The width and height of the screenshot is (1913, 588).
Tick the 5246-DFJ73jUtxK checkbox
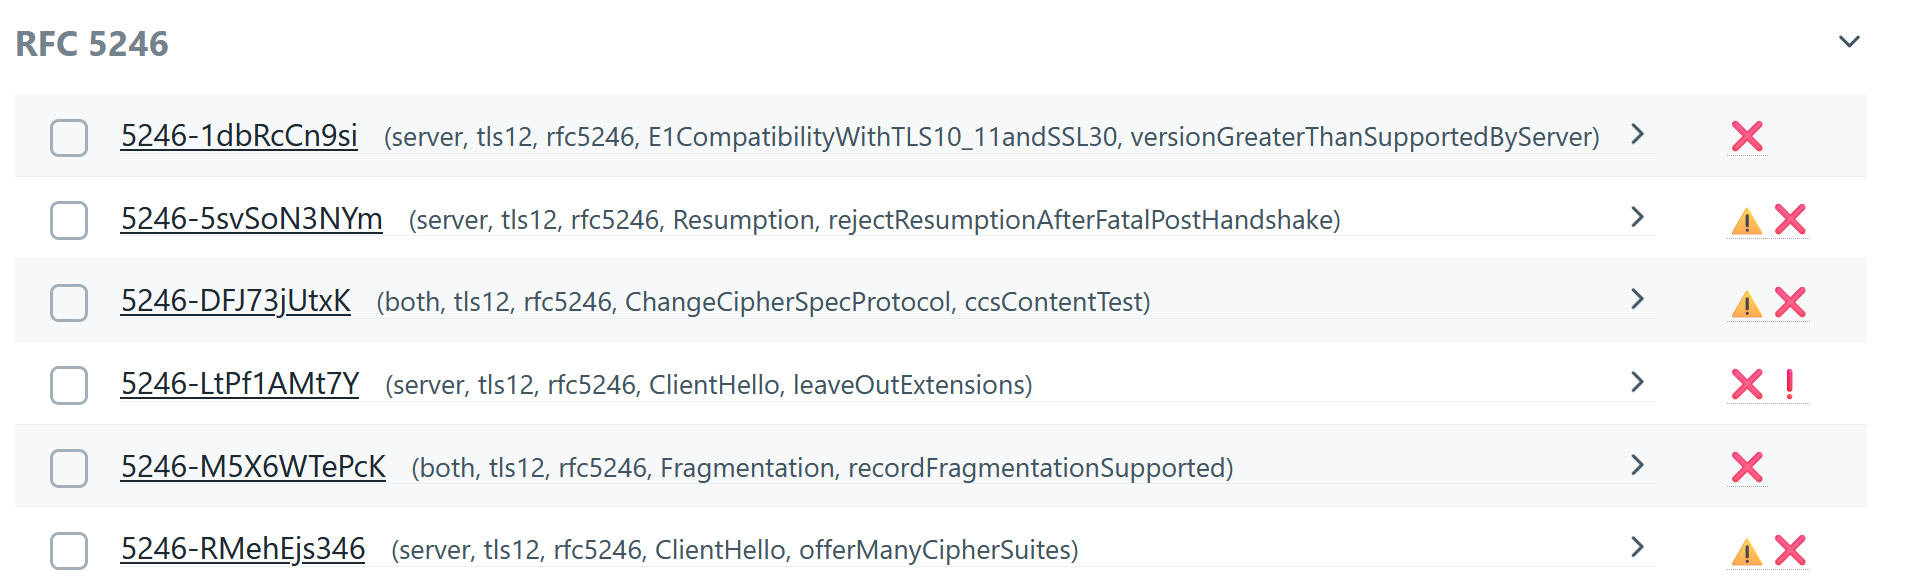(x=69, y=302)
